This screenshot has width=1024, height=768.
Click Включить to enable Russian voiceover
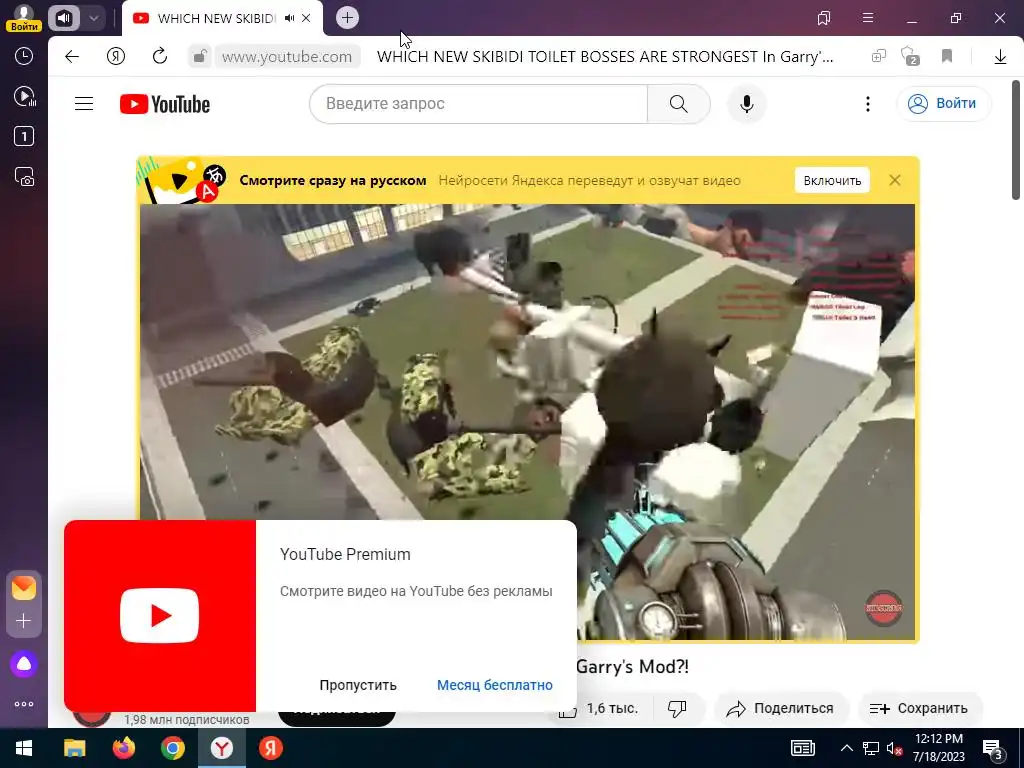point(832,181)
